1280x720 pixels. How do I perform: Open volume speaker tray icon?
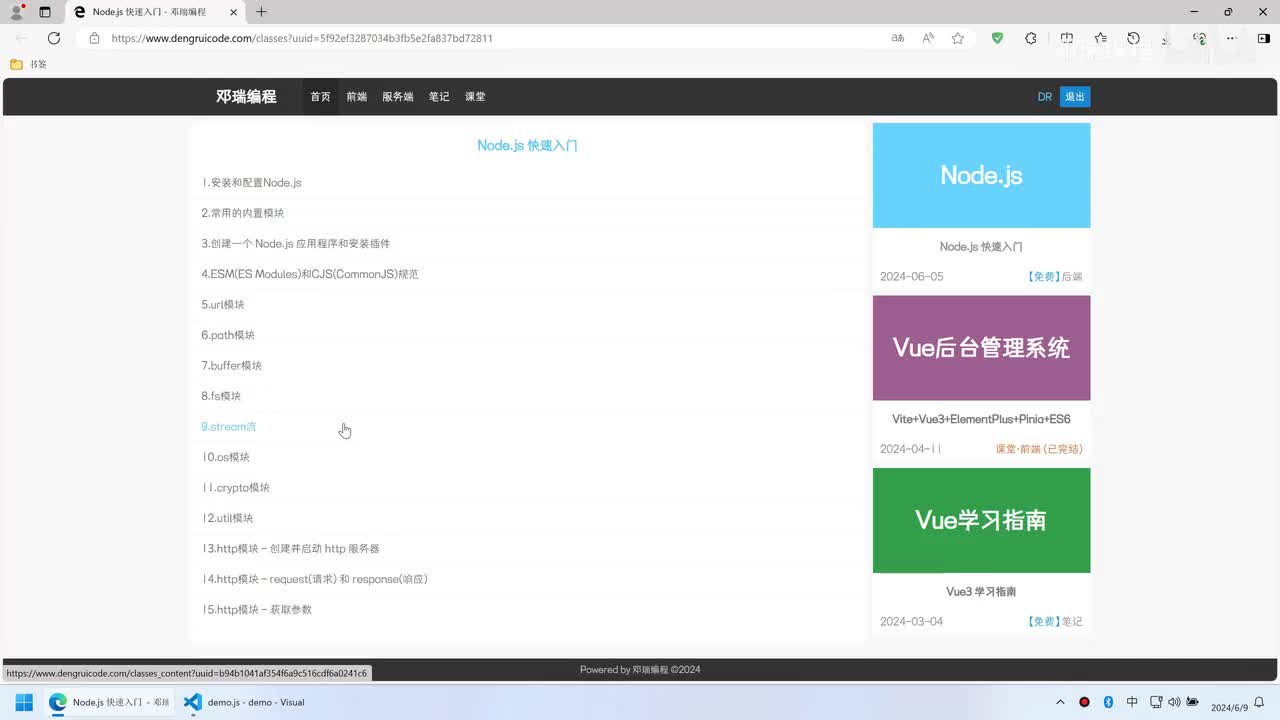[1174, 702]
